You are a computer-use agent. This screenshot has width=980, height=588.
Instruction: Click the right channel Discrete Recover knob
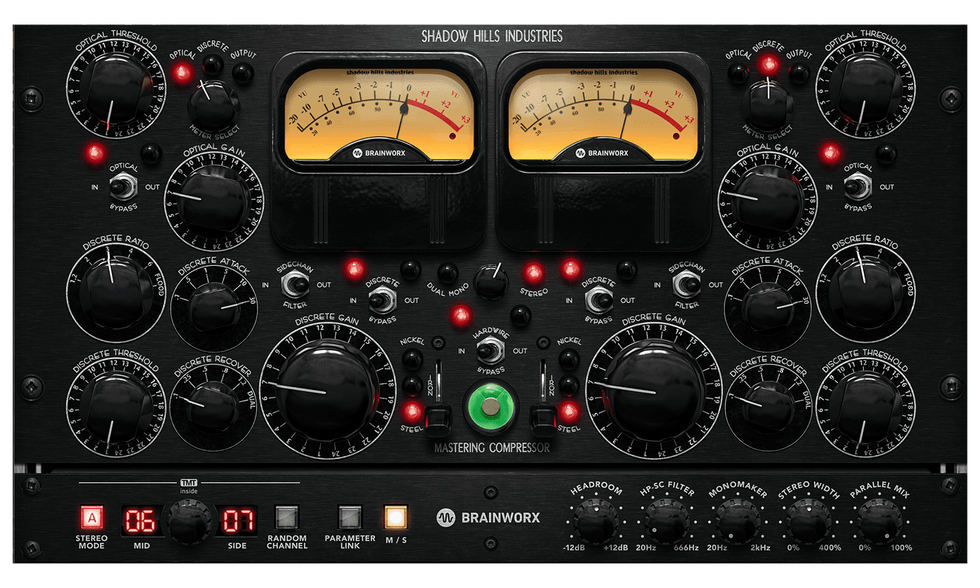768,407
